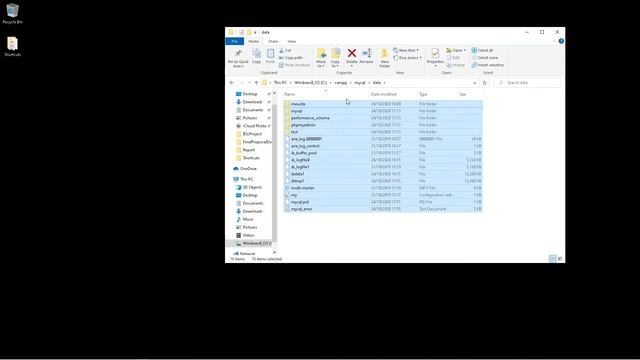
Task: Click xampp in the address breadcrumb
Action: tap(341, 83)
